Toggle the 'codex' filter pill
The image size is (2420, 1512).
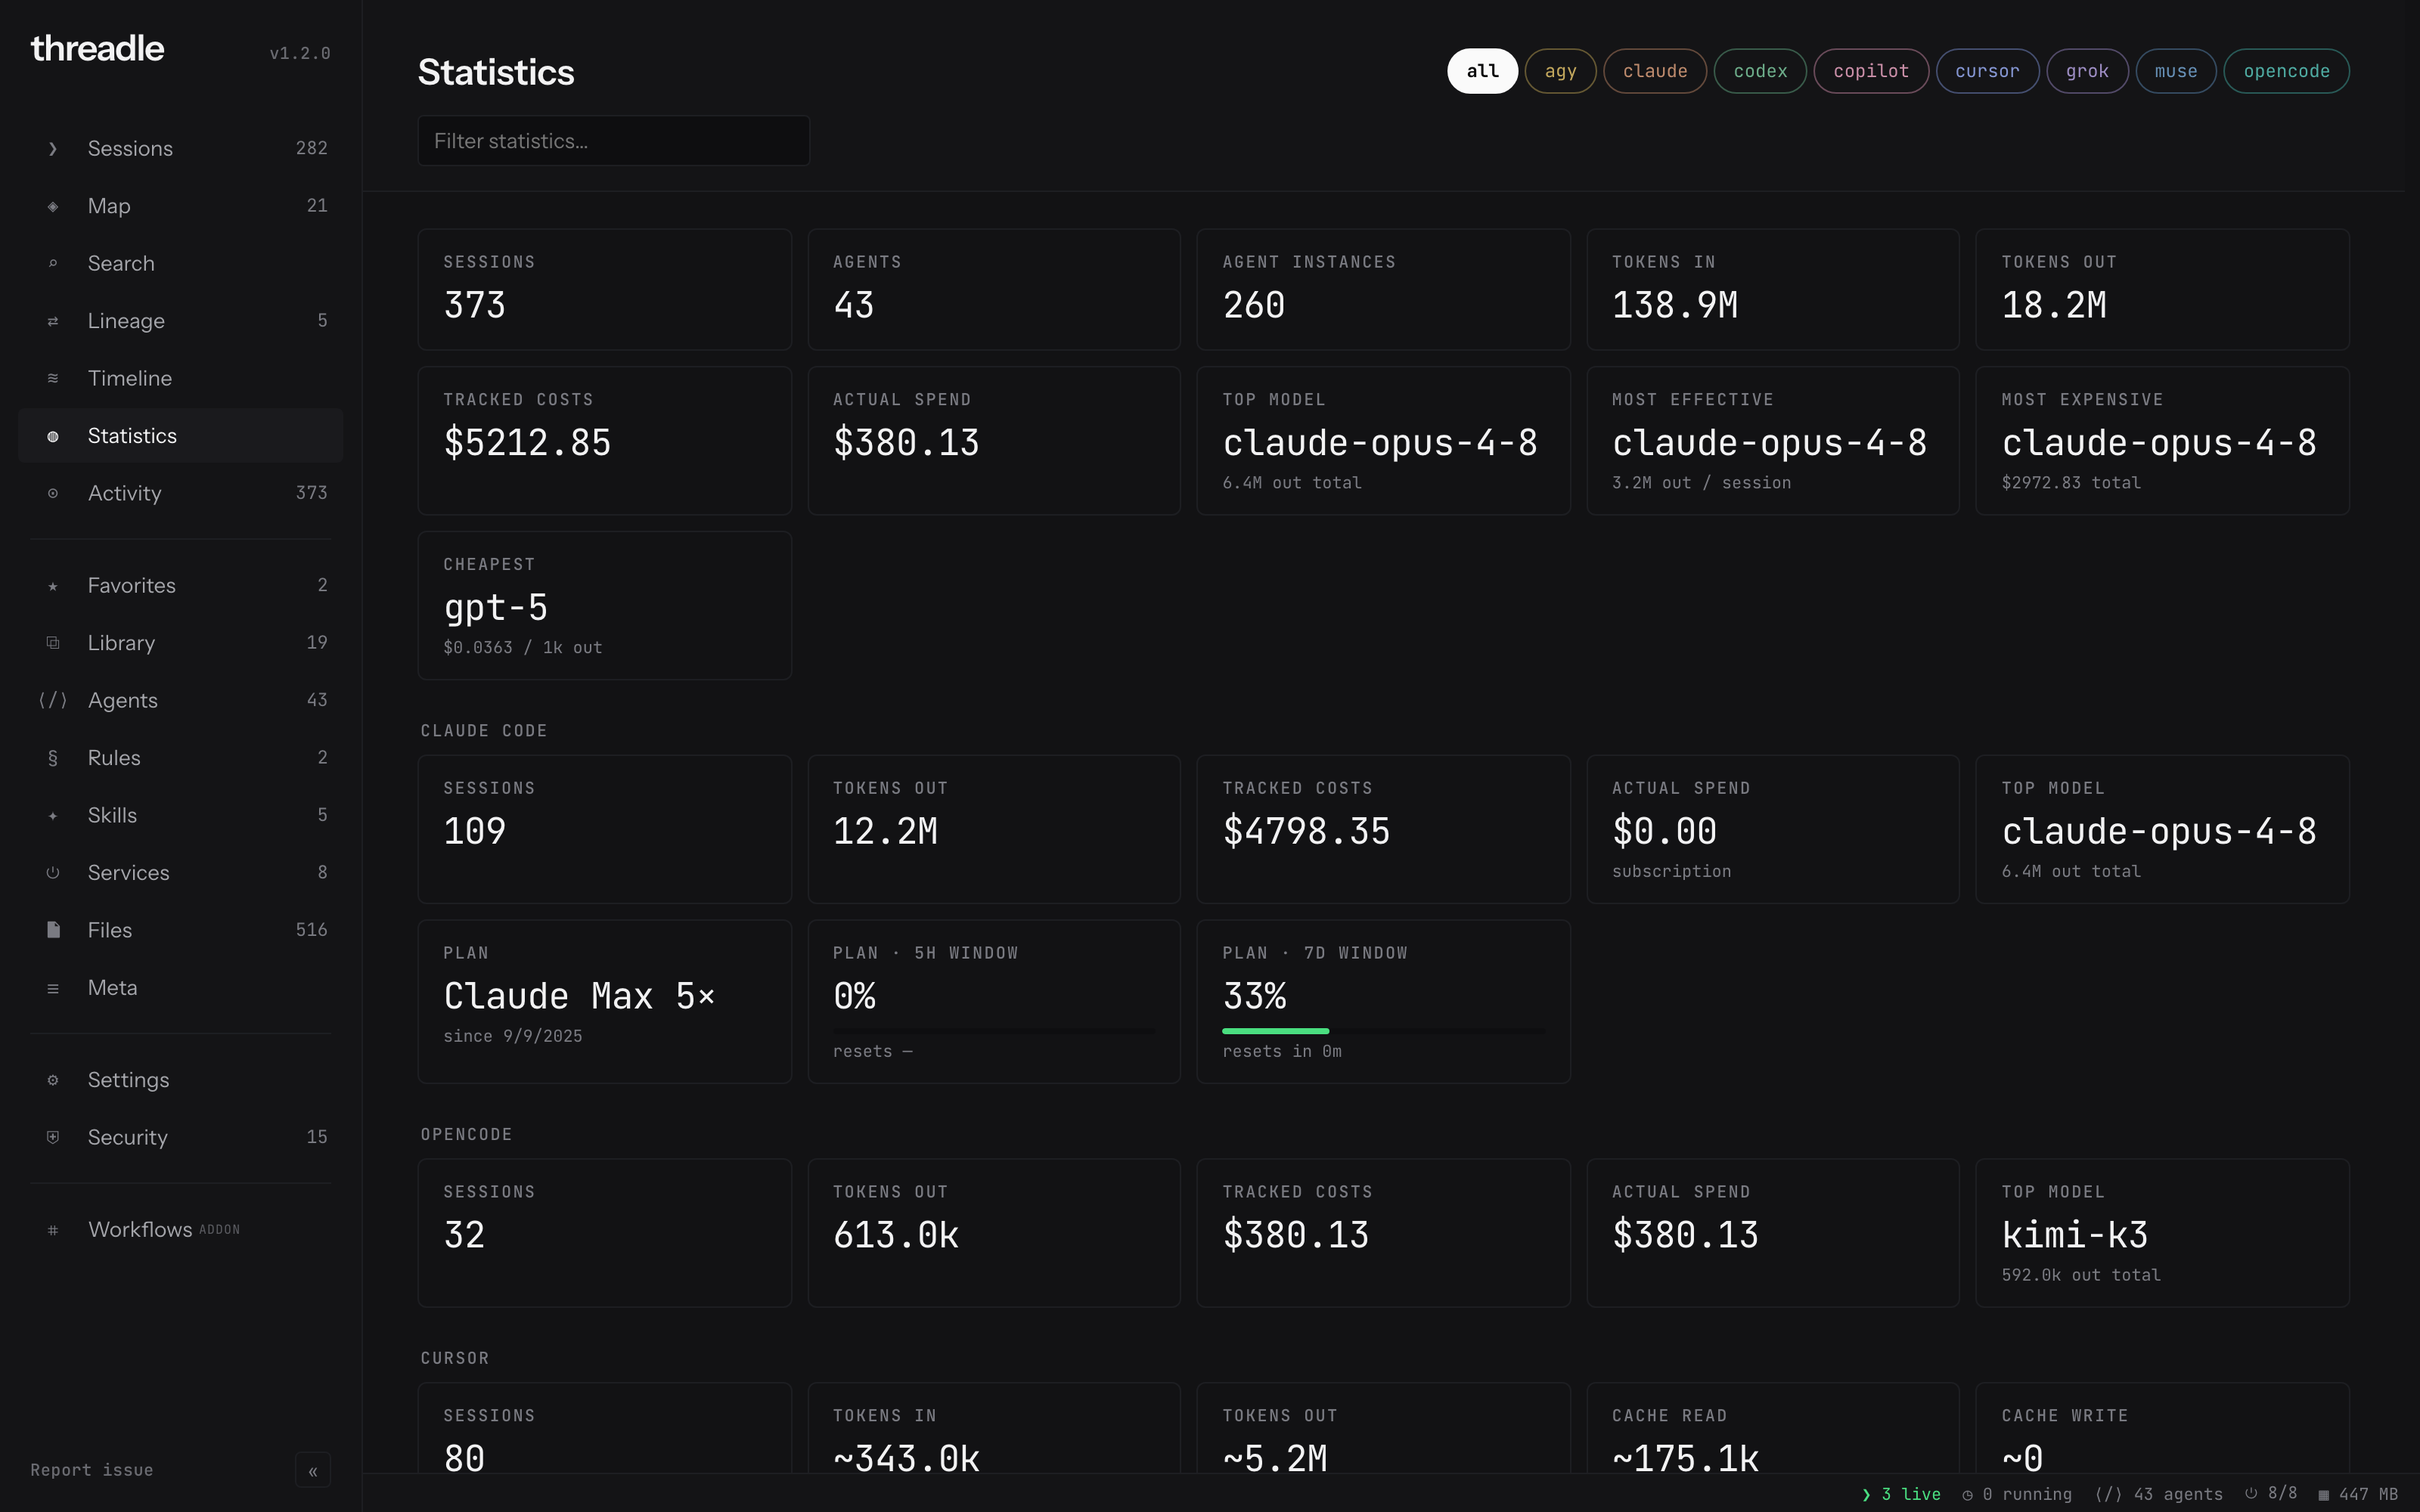(x=1760, y=71)
